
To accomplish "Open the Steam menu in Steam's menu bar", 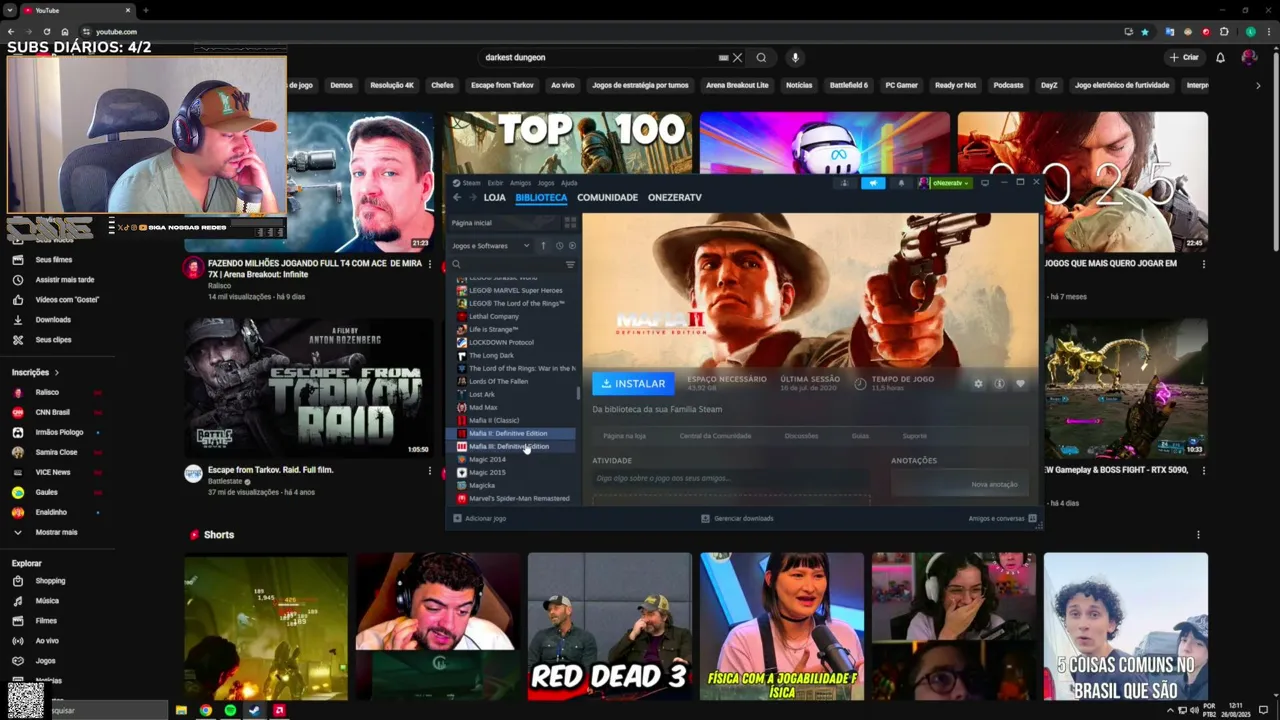I will pyautogui.click(x=471, y=183).
